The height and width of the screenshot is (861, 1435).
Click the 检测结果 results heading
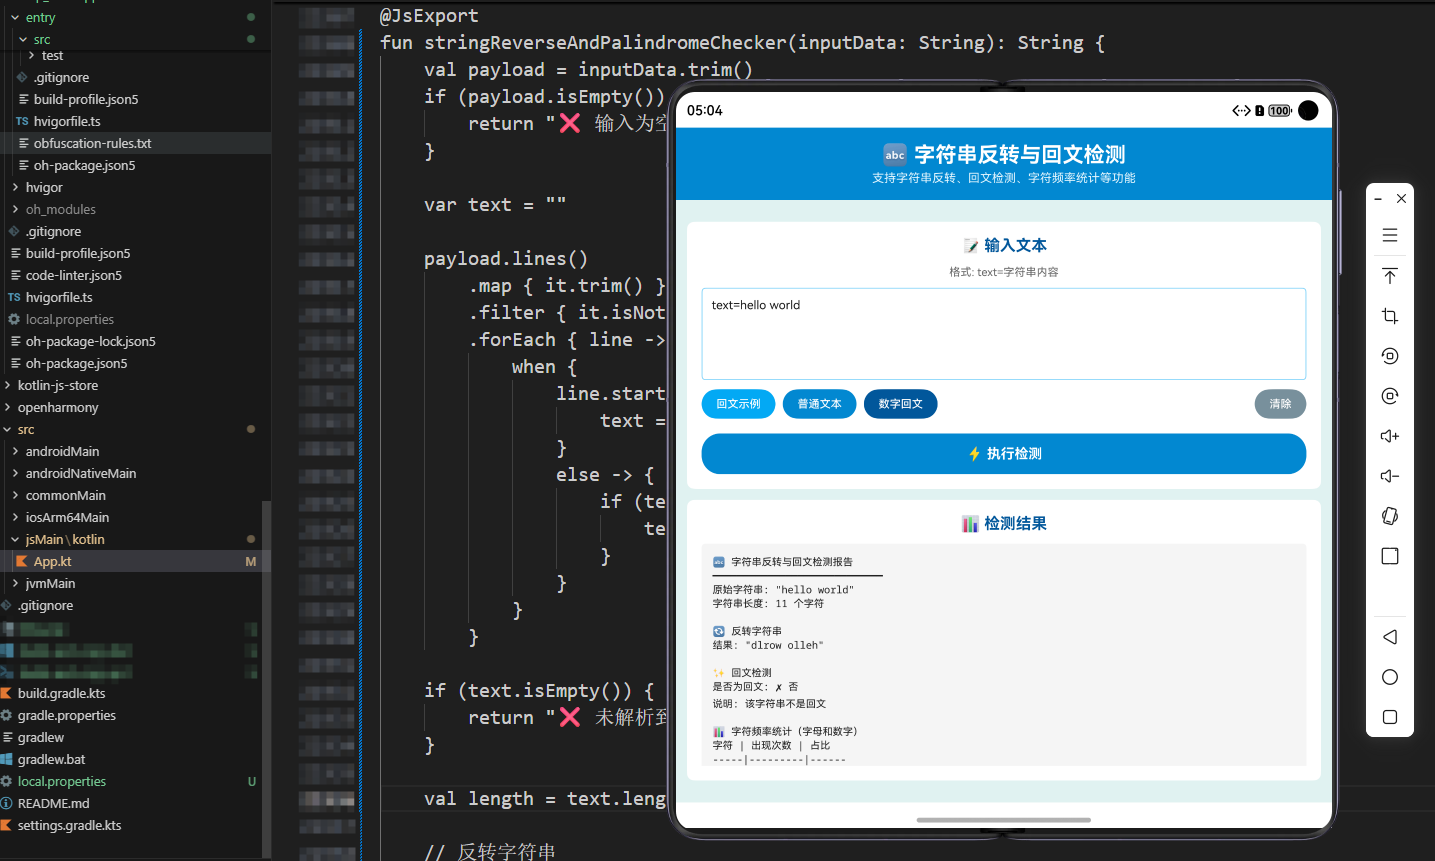[x=1004, y=524]
